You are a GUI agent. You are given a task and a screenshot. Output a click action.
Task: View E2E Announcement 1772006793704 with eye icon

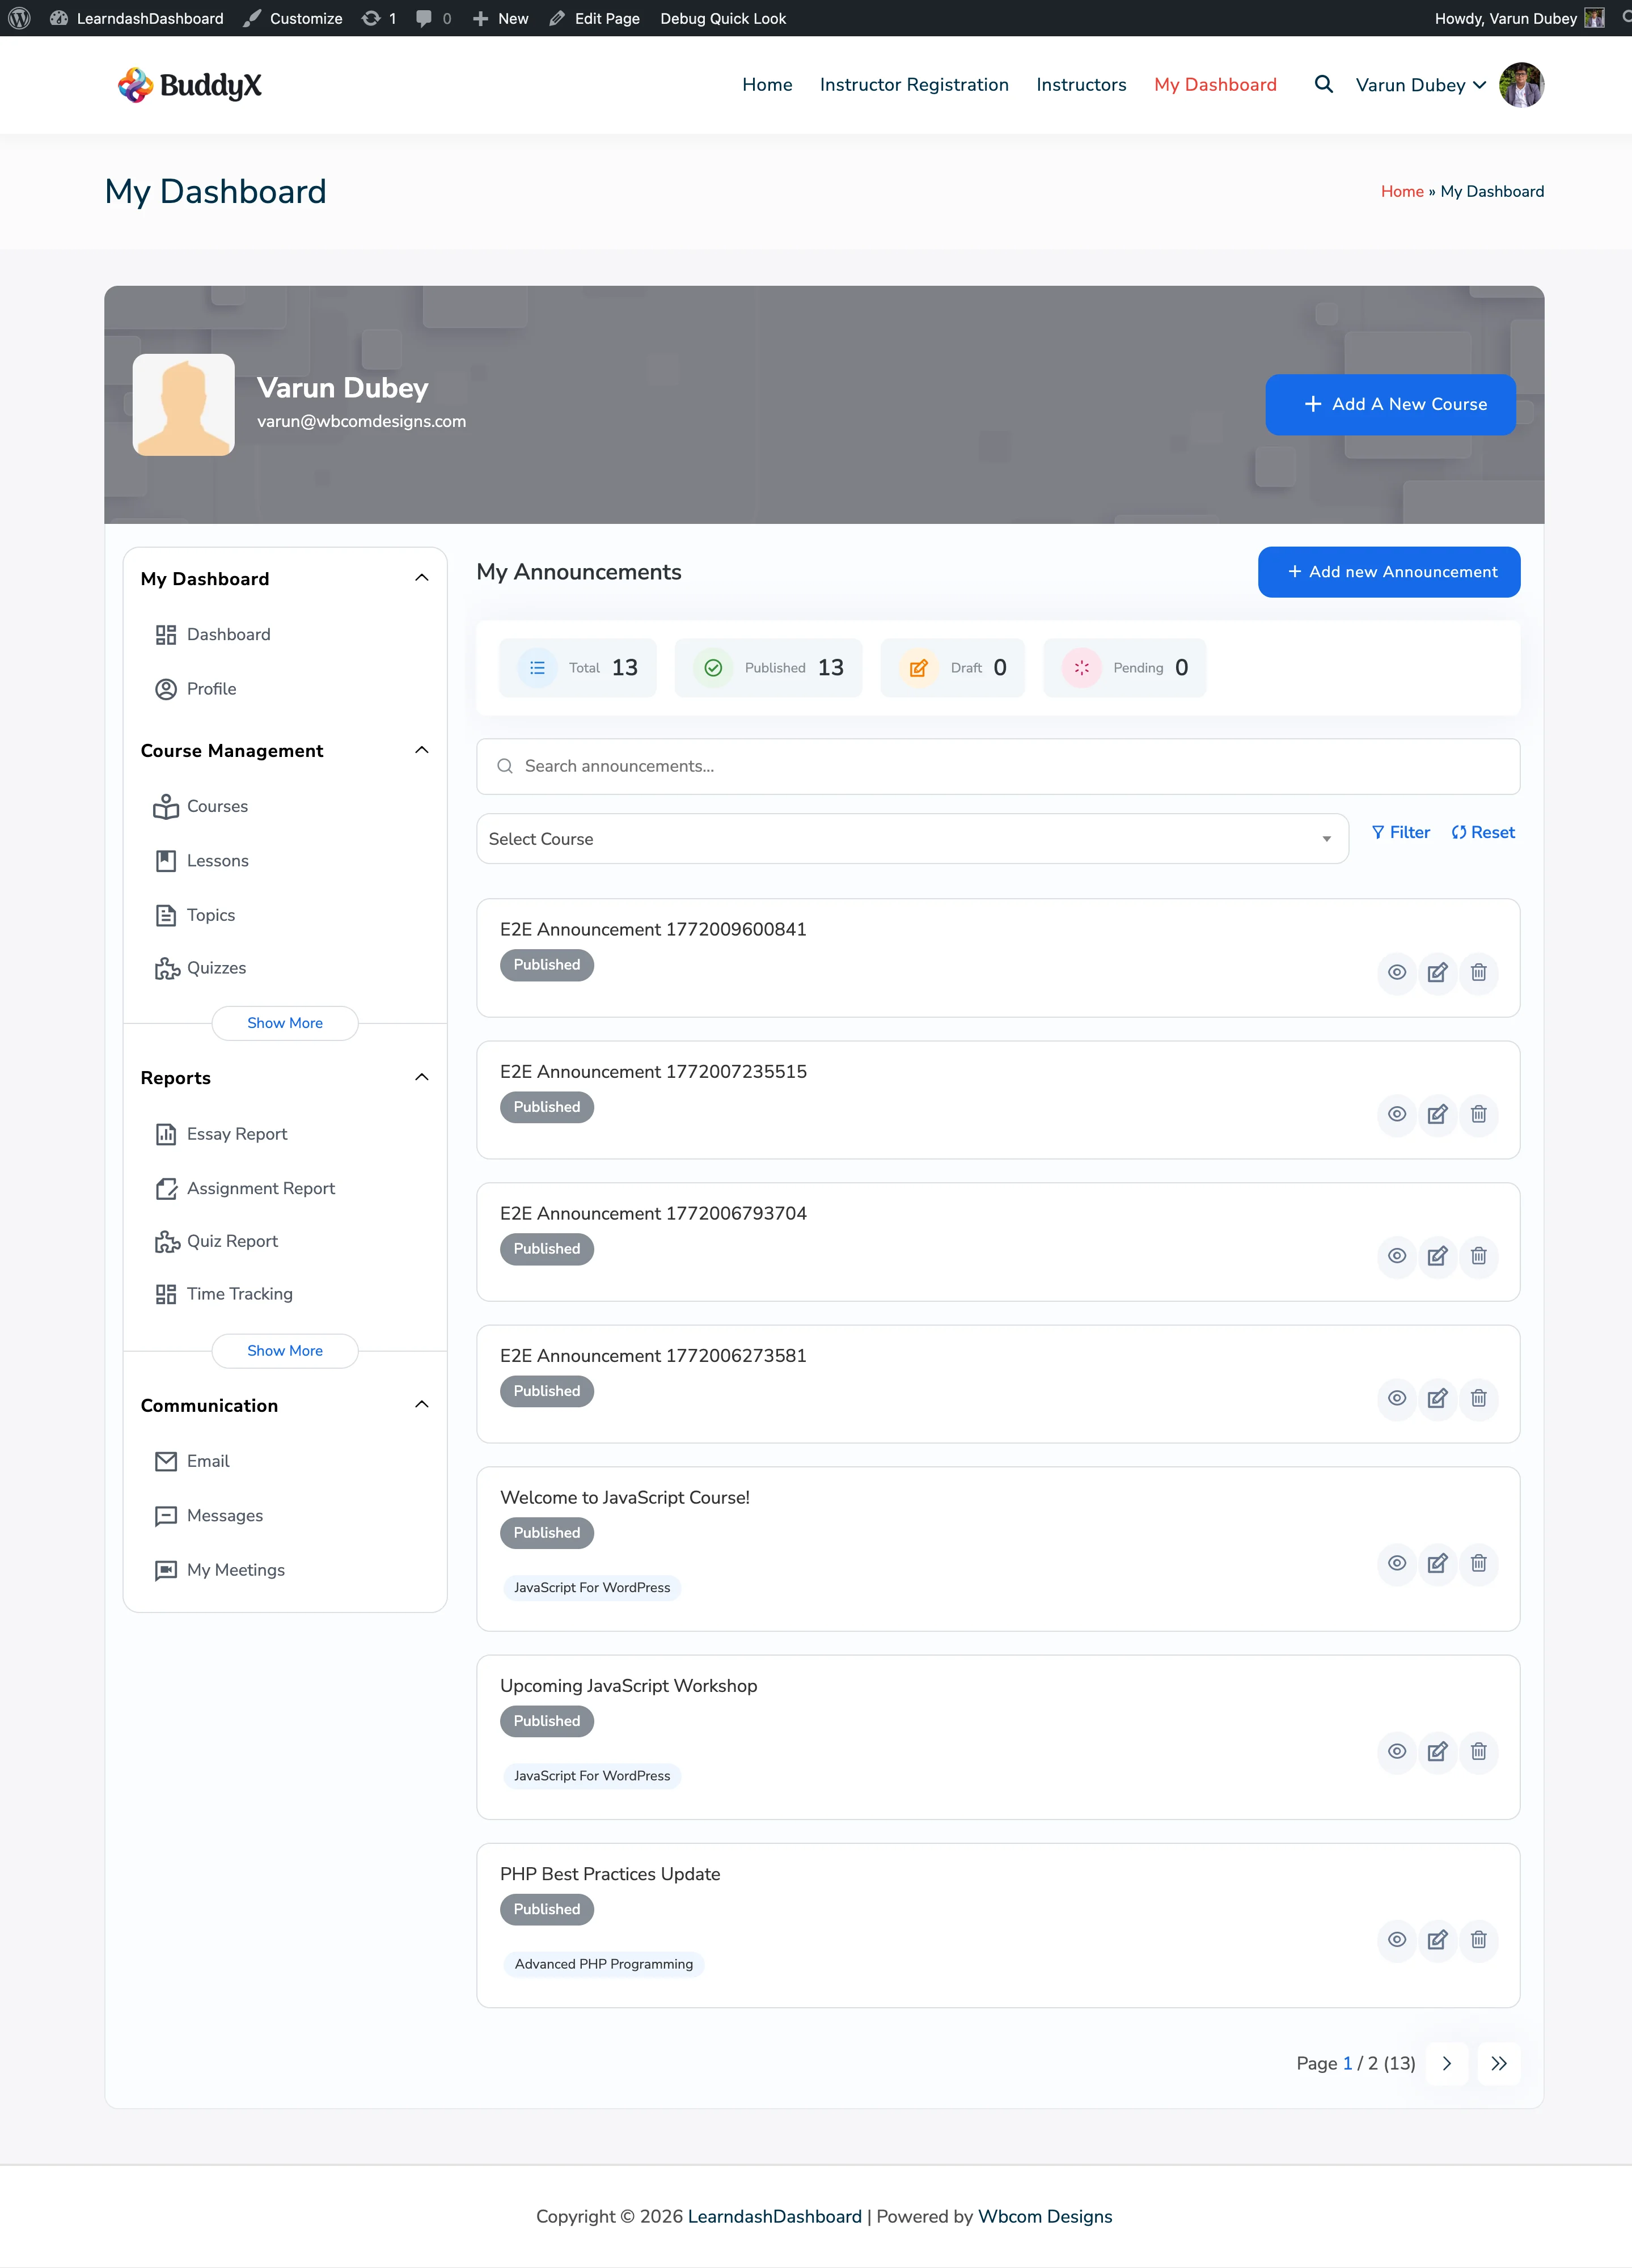(x=1396, y=1256)
